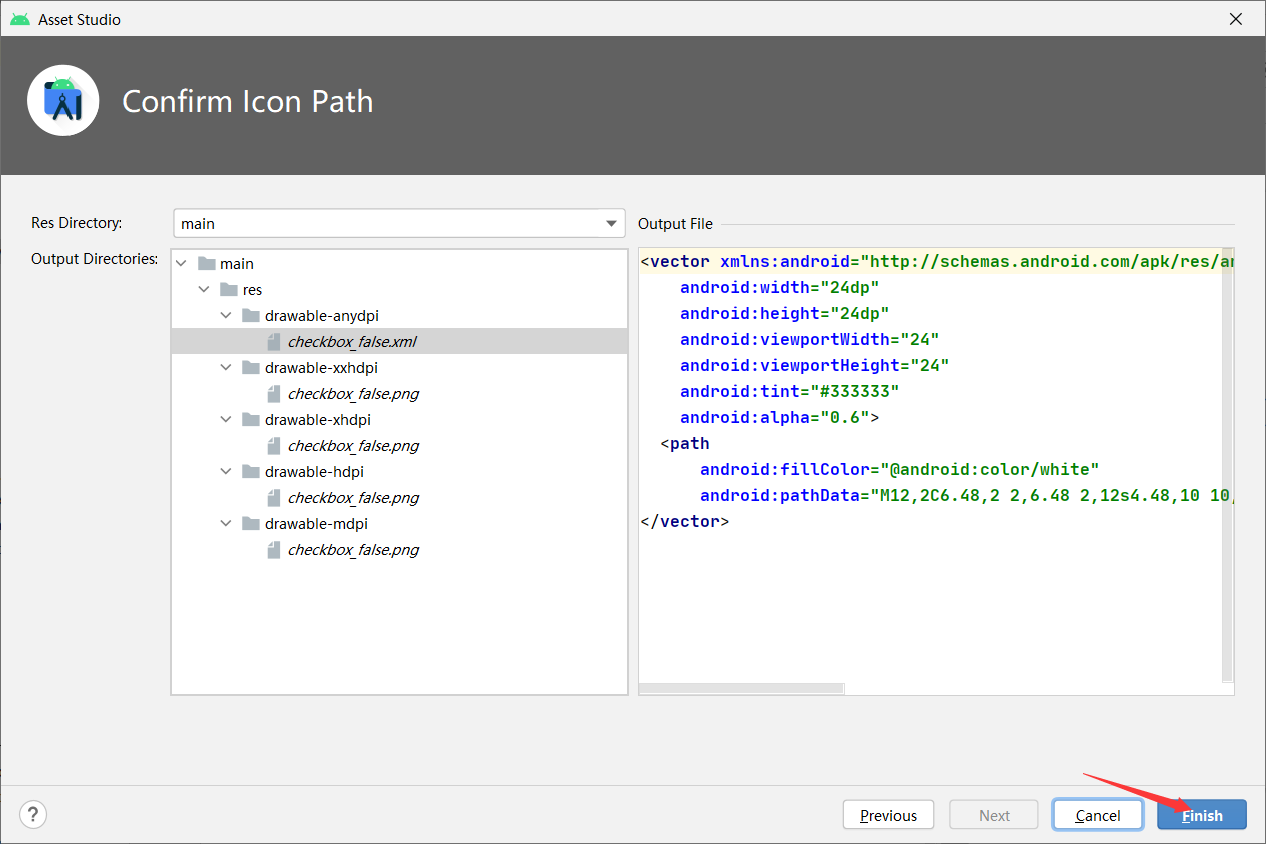Click the drawable-mdpi folder icon
The width and height of the screenshot is (1266, 844).
[251, 524]
